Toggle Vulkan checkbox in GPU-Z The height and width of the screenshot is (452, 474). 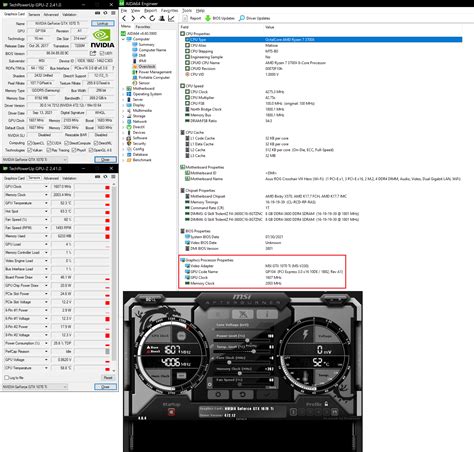[x=29, y=150]
